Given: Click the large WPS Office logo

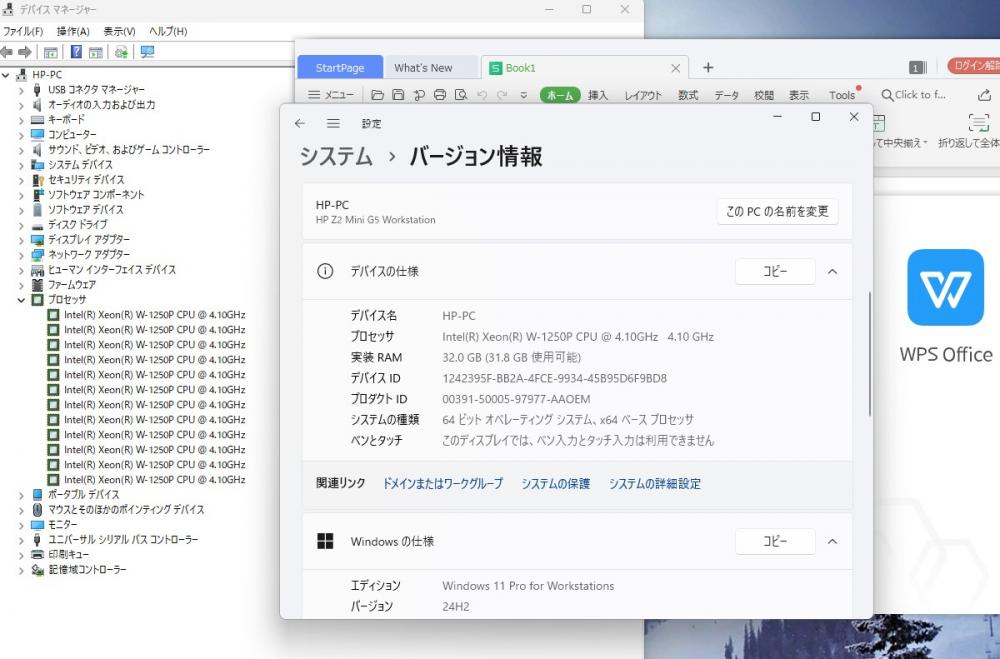Looking at the screenshot, I should coord(946,287).
